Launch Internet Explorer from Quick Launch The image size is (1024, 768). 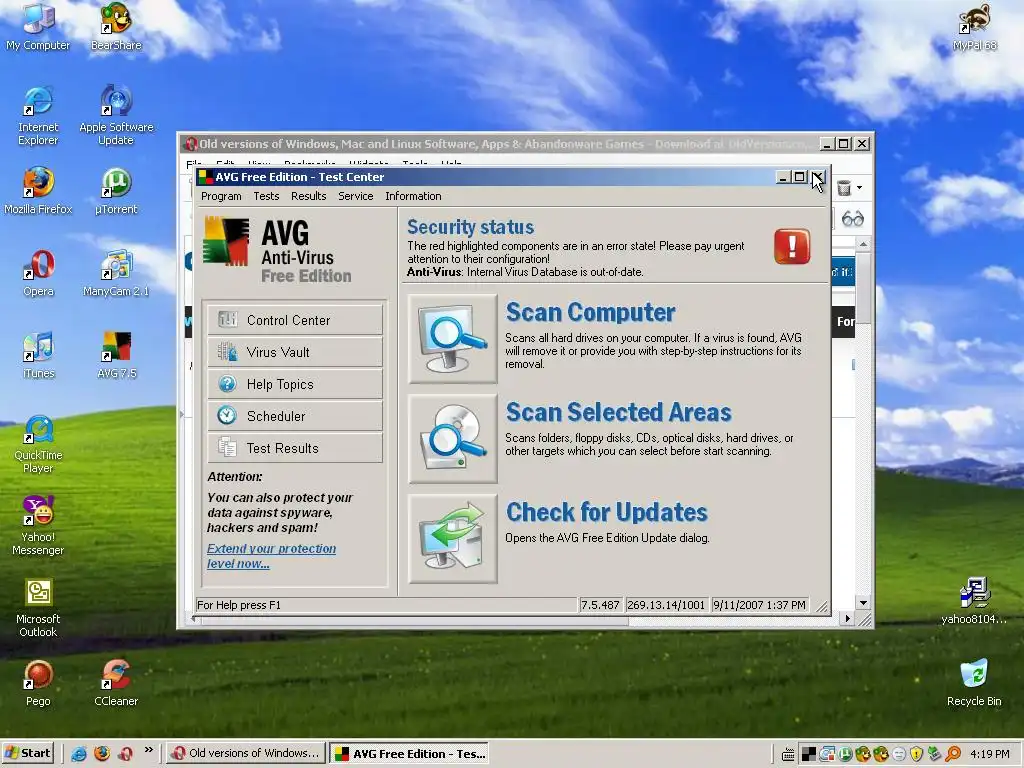[x=79, y=754]
